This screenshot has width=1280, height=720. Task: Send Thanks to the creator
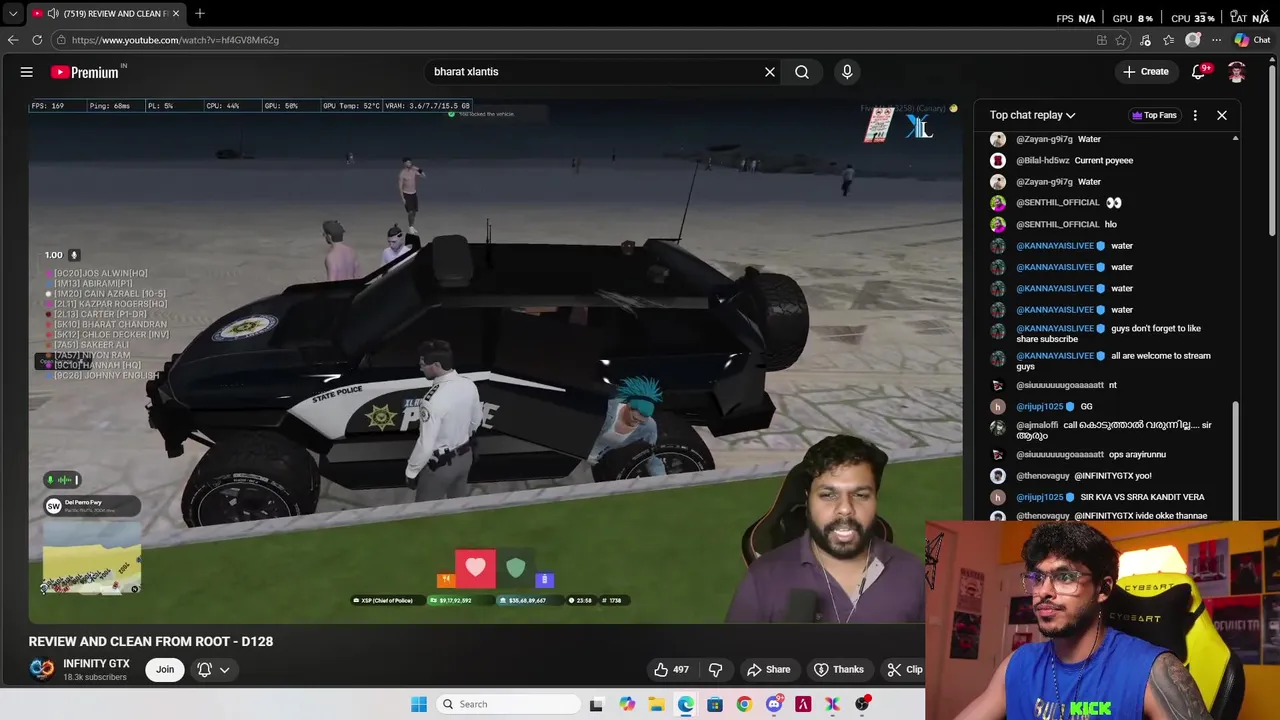pos(838,670)
